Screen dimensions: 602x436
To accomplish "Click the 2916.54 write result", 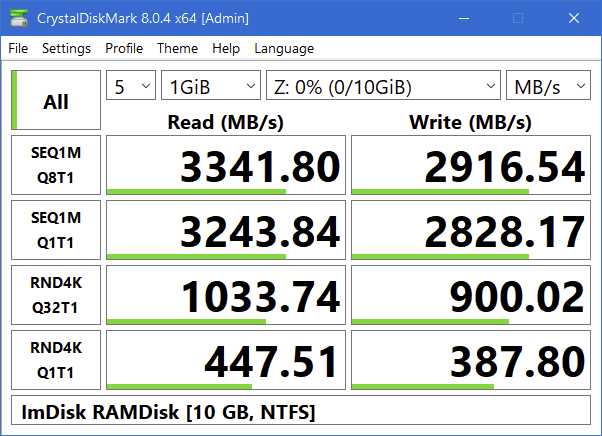I will [x=471, y=165].
